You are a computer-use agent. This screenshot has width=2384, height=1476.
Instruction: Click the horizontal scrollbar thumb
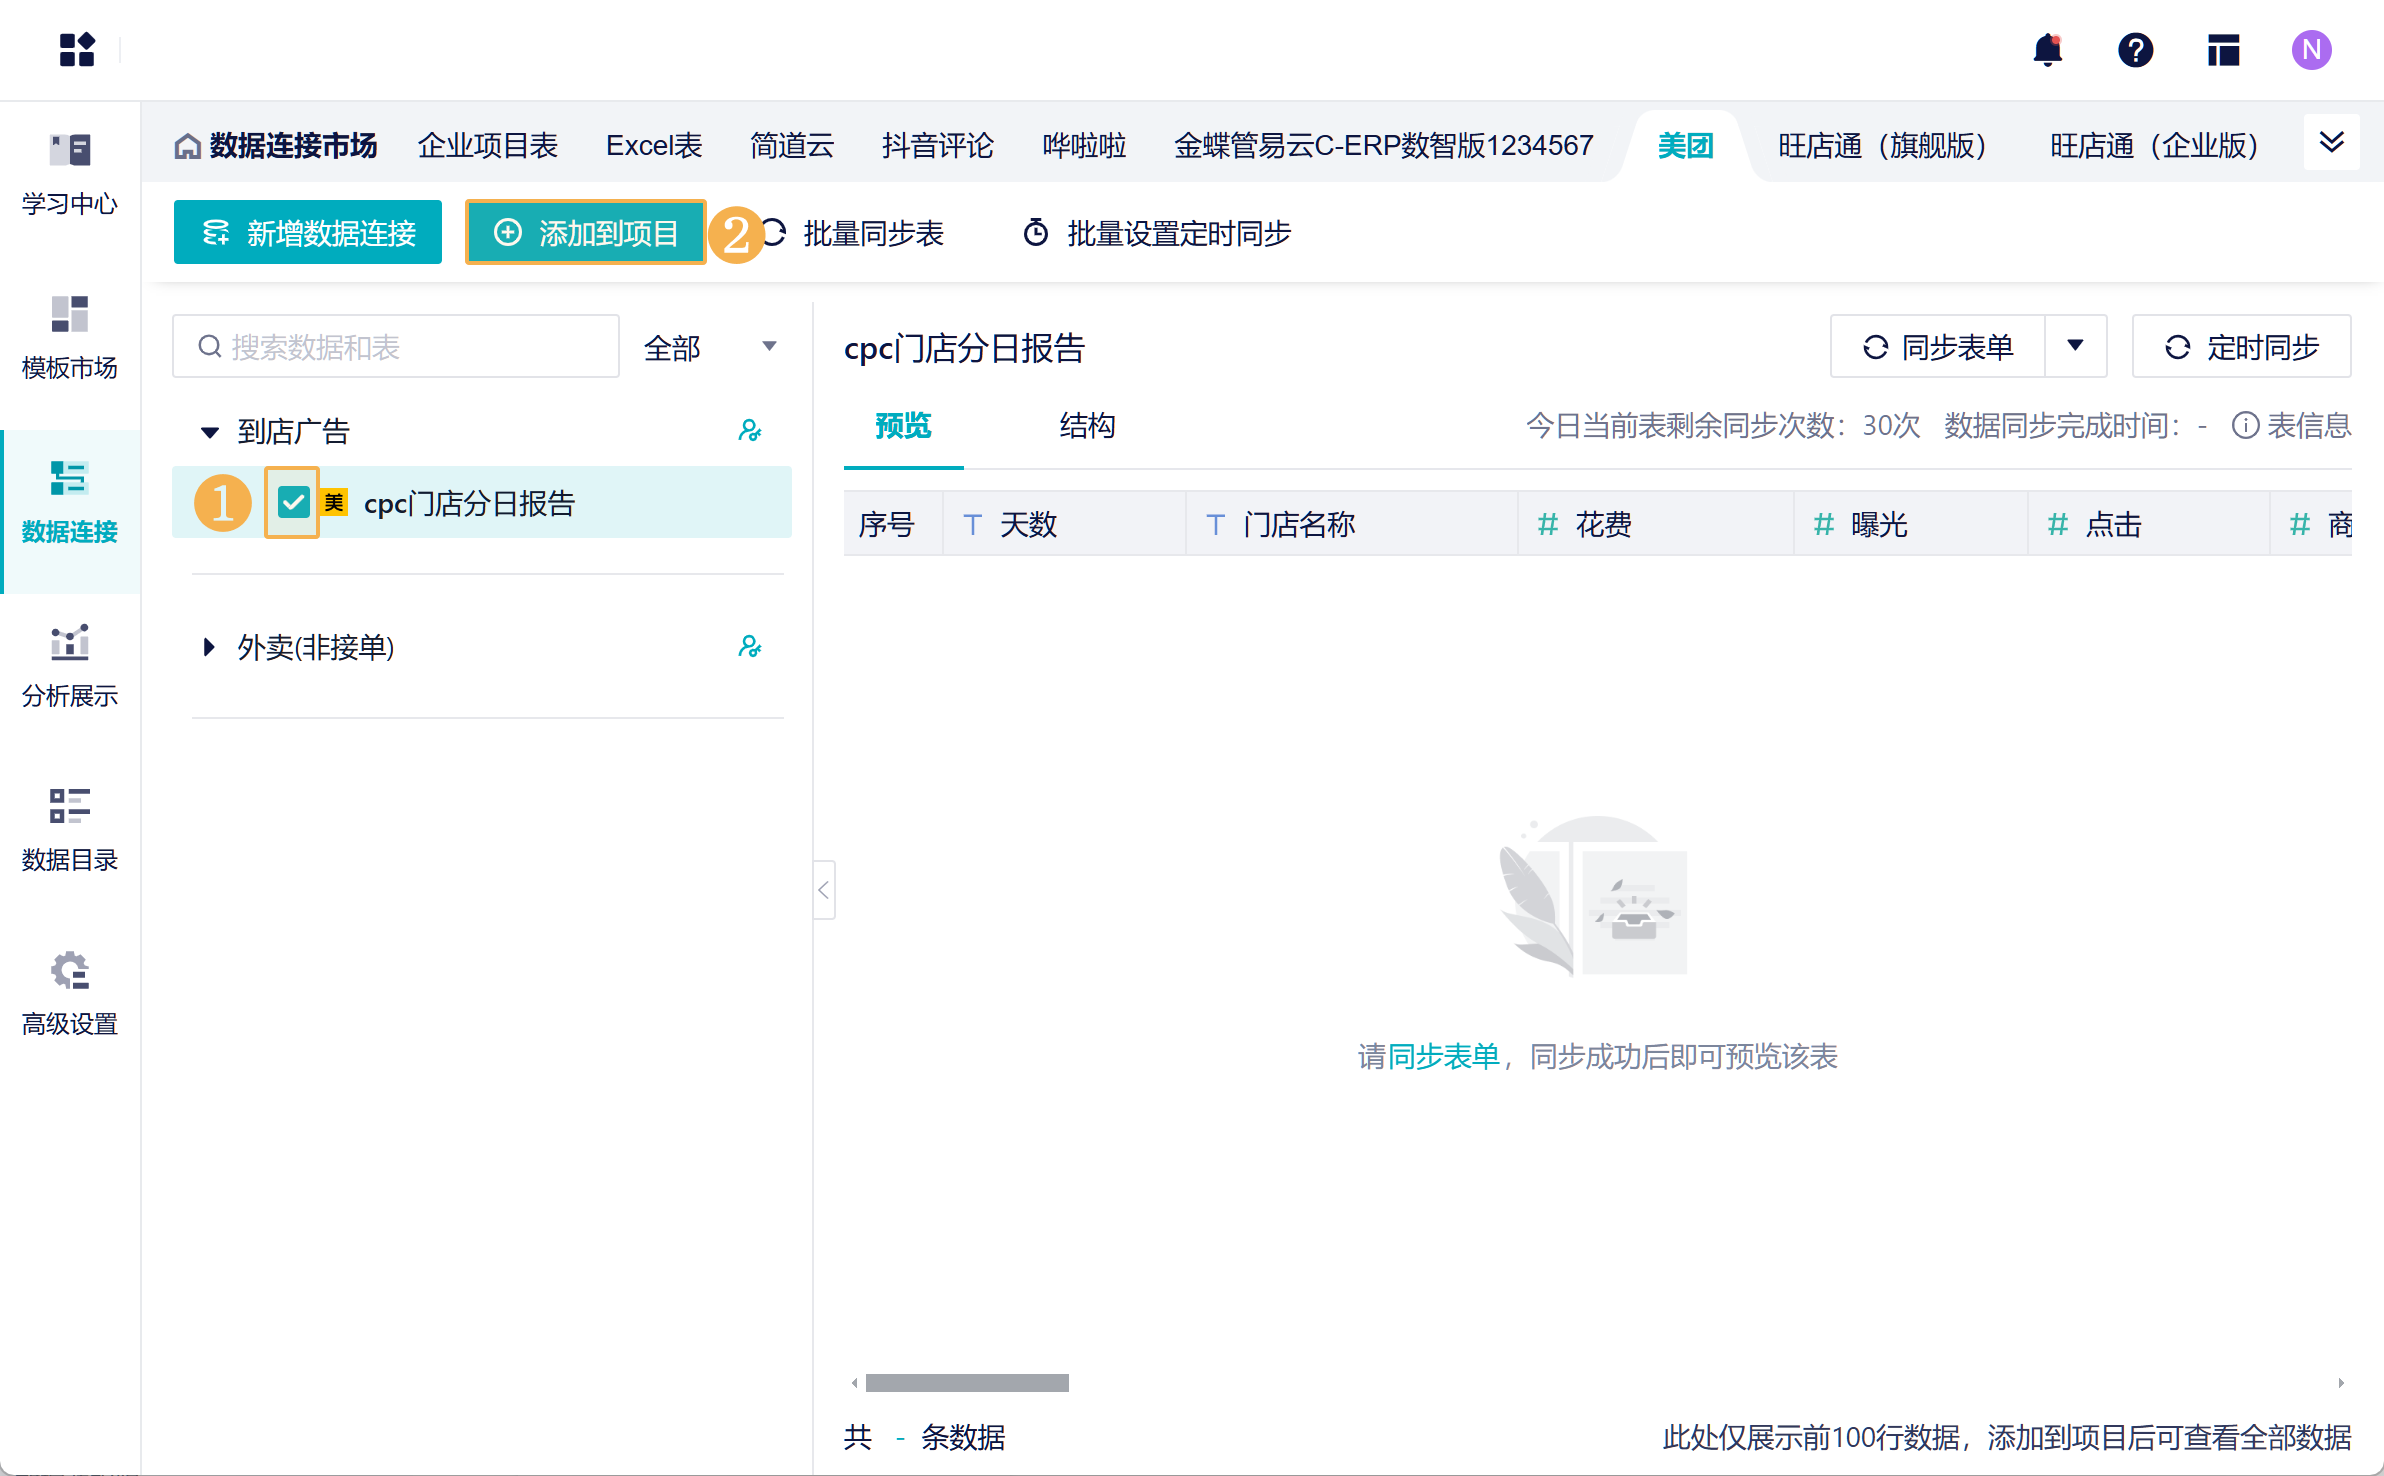click(x=967, y=1382)
